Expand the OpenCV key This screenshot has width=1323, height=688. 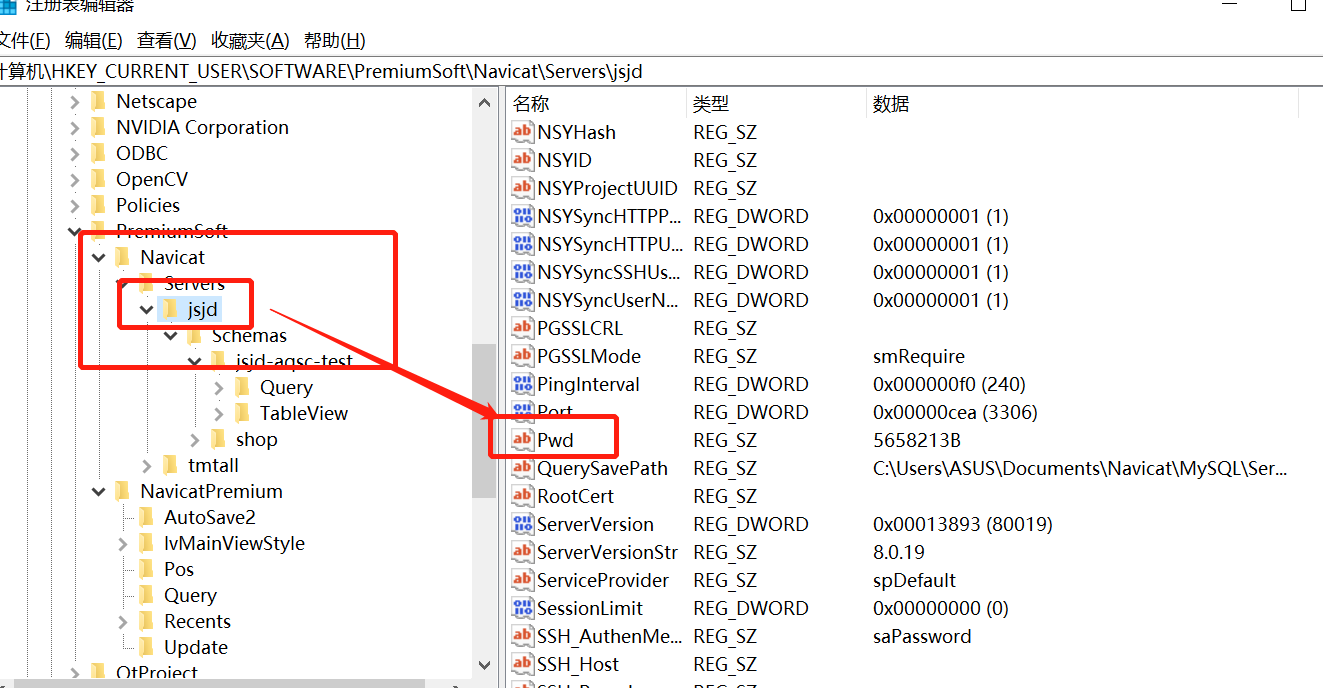[75, 179]
